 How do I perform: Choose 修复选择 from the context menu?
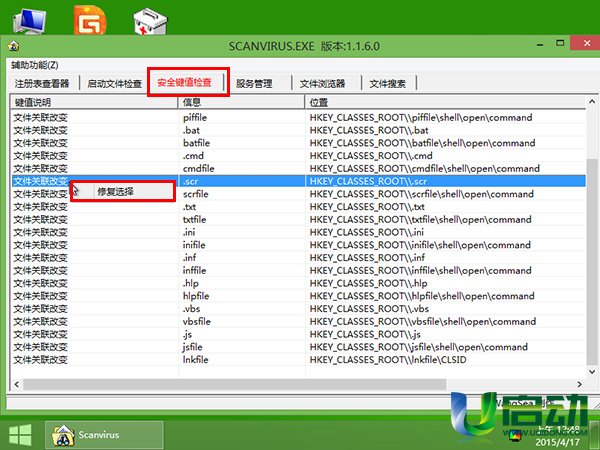tap(122, 192)
